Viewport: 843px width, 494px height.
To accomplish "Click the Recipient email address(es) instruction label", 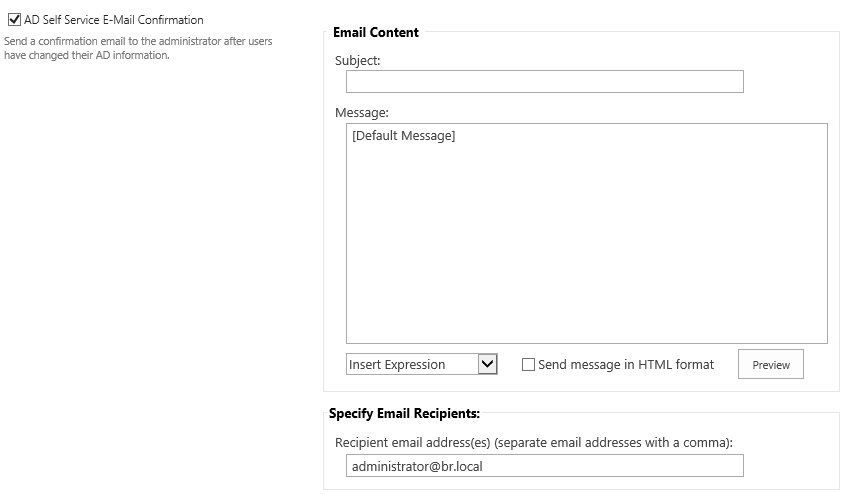I will point(534,442).
